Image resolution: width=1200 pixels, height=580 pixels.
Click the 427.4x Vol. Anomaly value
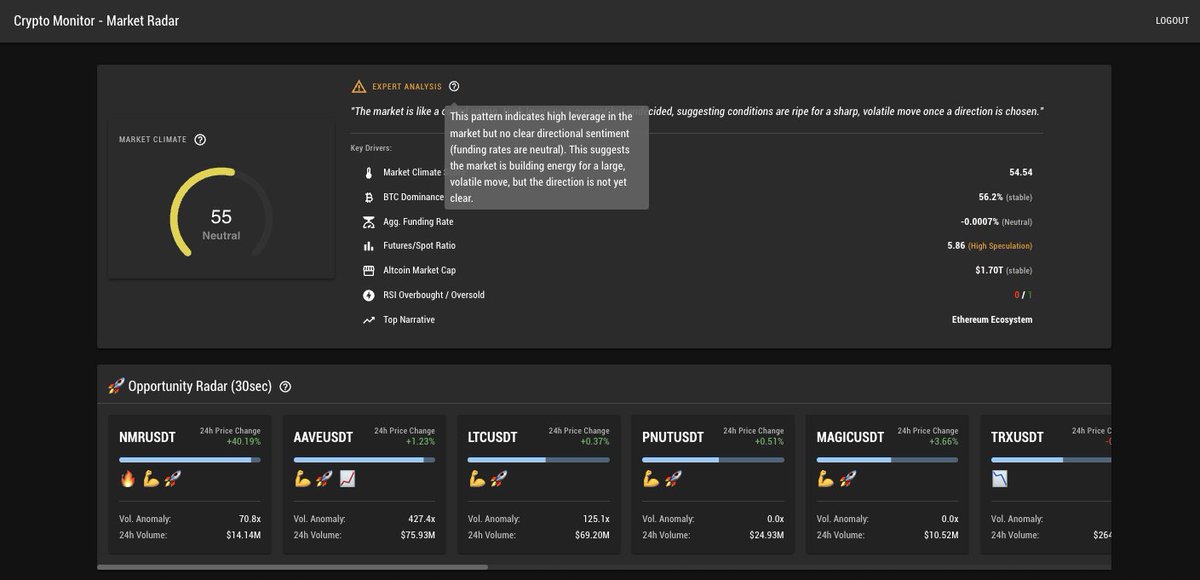click(x=422, y=519)
